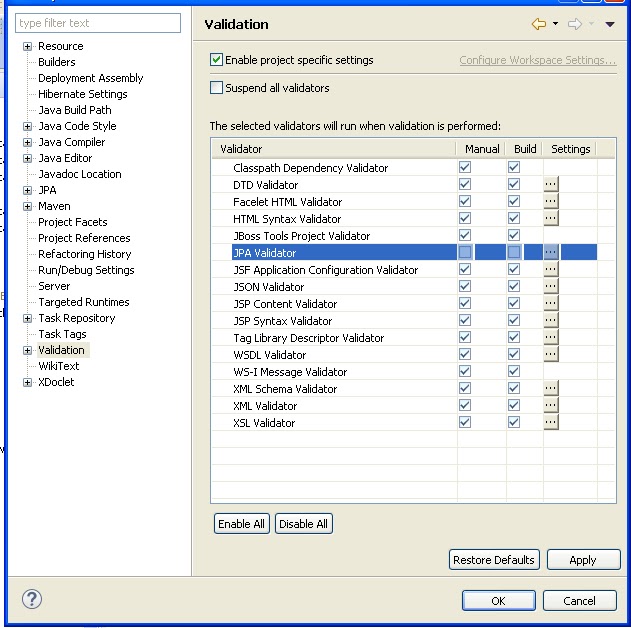Click the help question mark icon

click(x=31, y=599)
